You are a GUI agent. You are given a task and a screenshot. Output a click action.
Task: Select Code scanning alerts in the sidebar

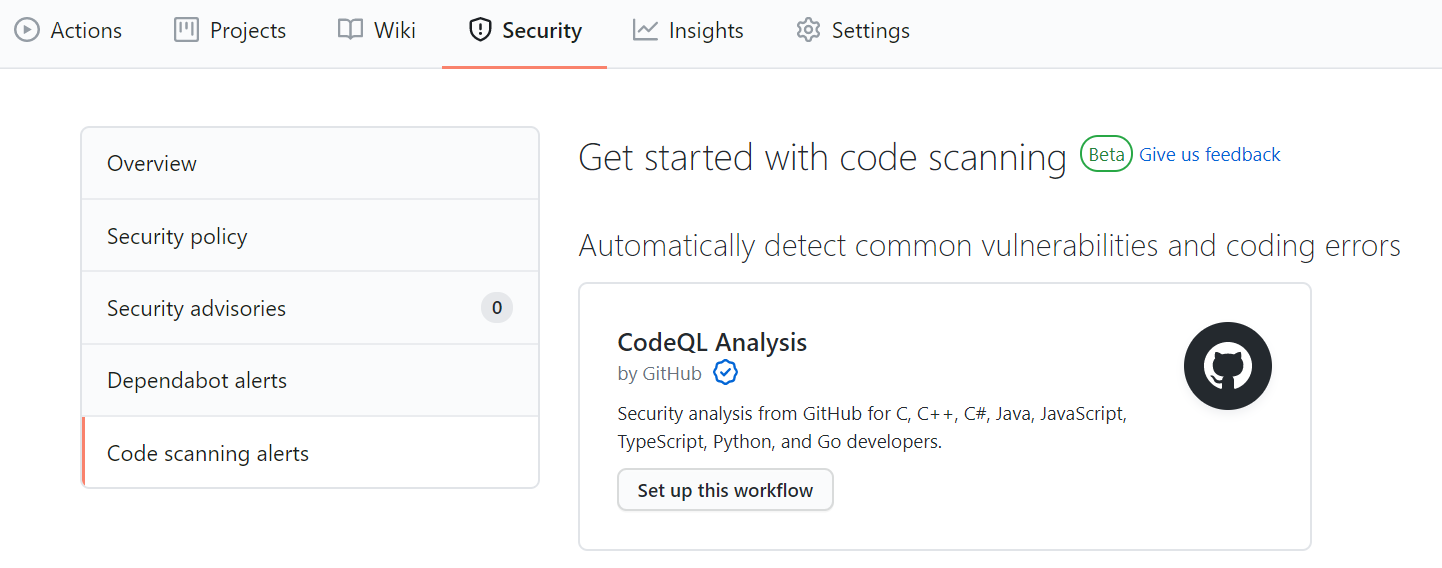coord(310,453)
